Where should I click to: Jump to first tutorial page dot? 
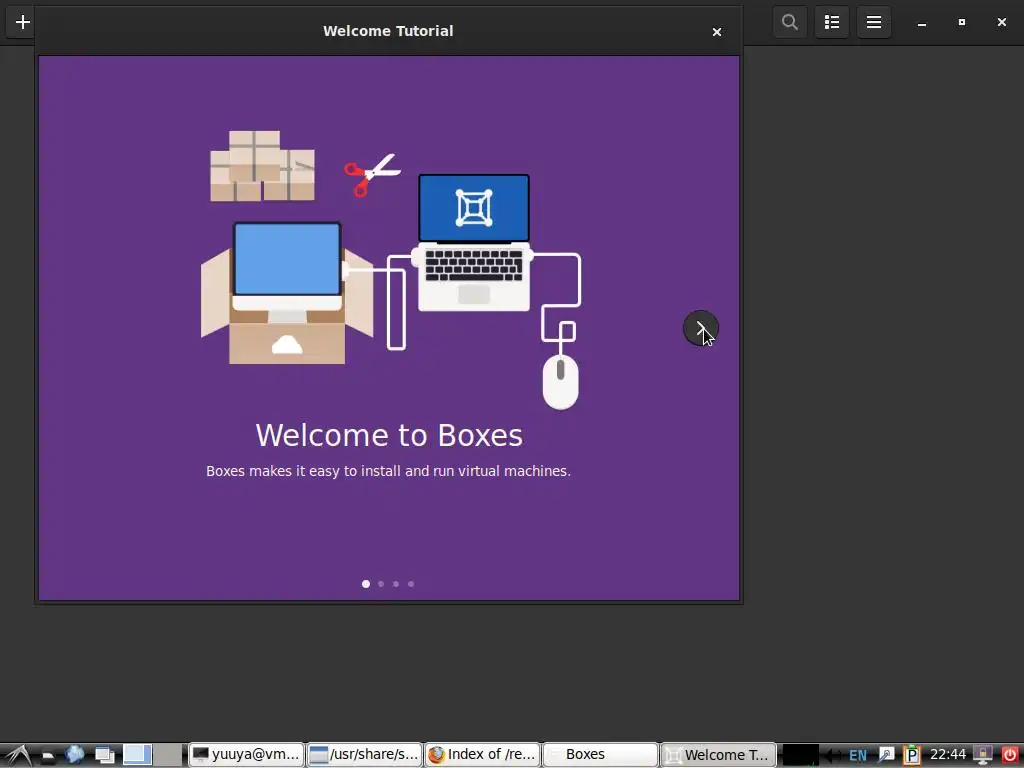pos(366,584)
